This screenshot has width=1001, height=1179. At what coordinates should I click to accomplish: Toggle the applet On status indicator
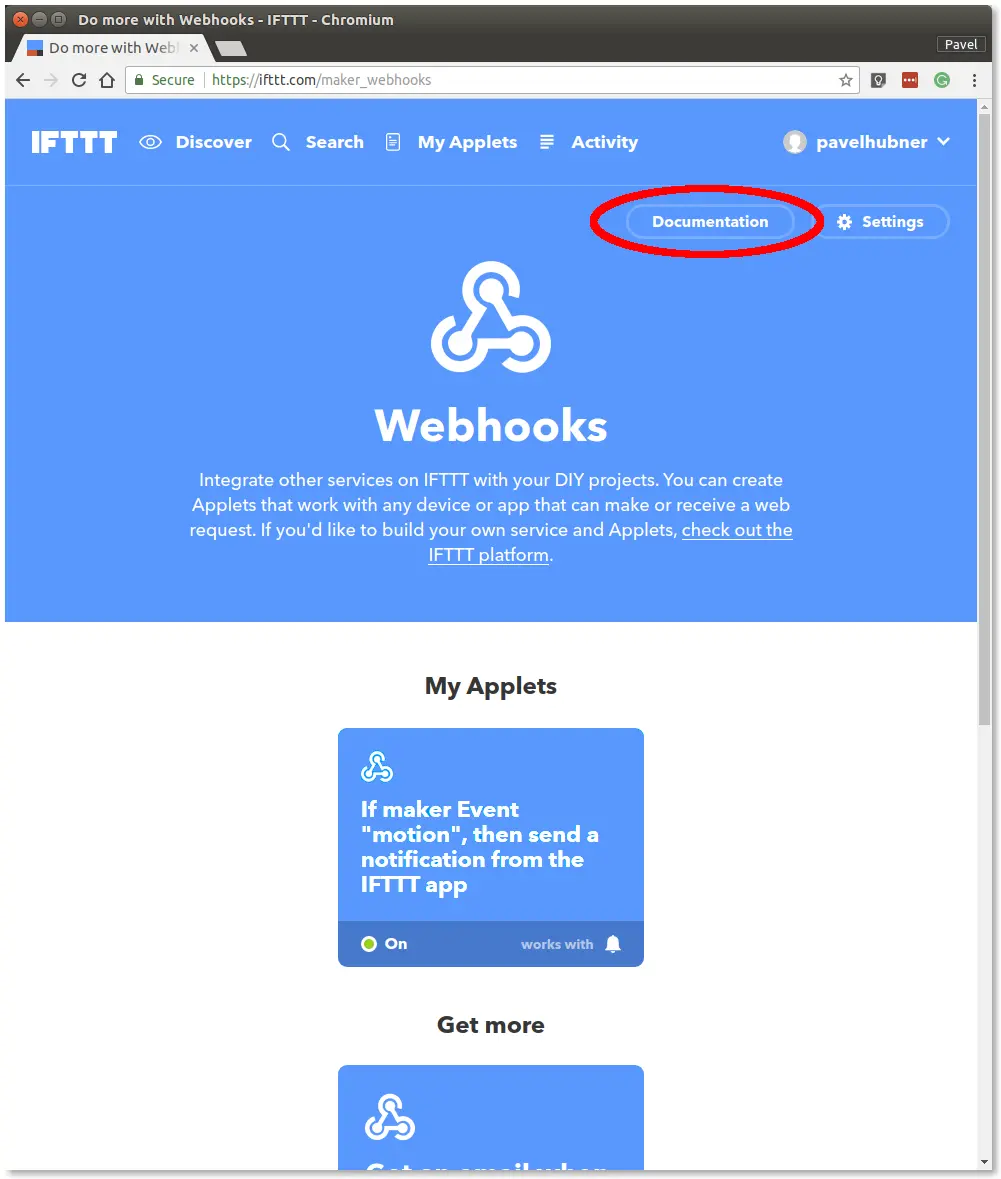pos(384,944)
